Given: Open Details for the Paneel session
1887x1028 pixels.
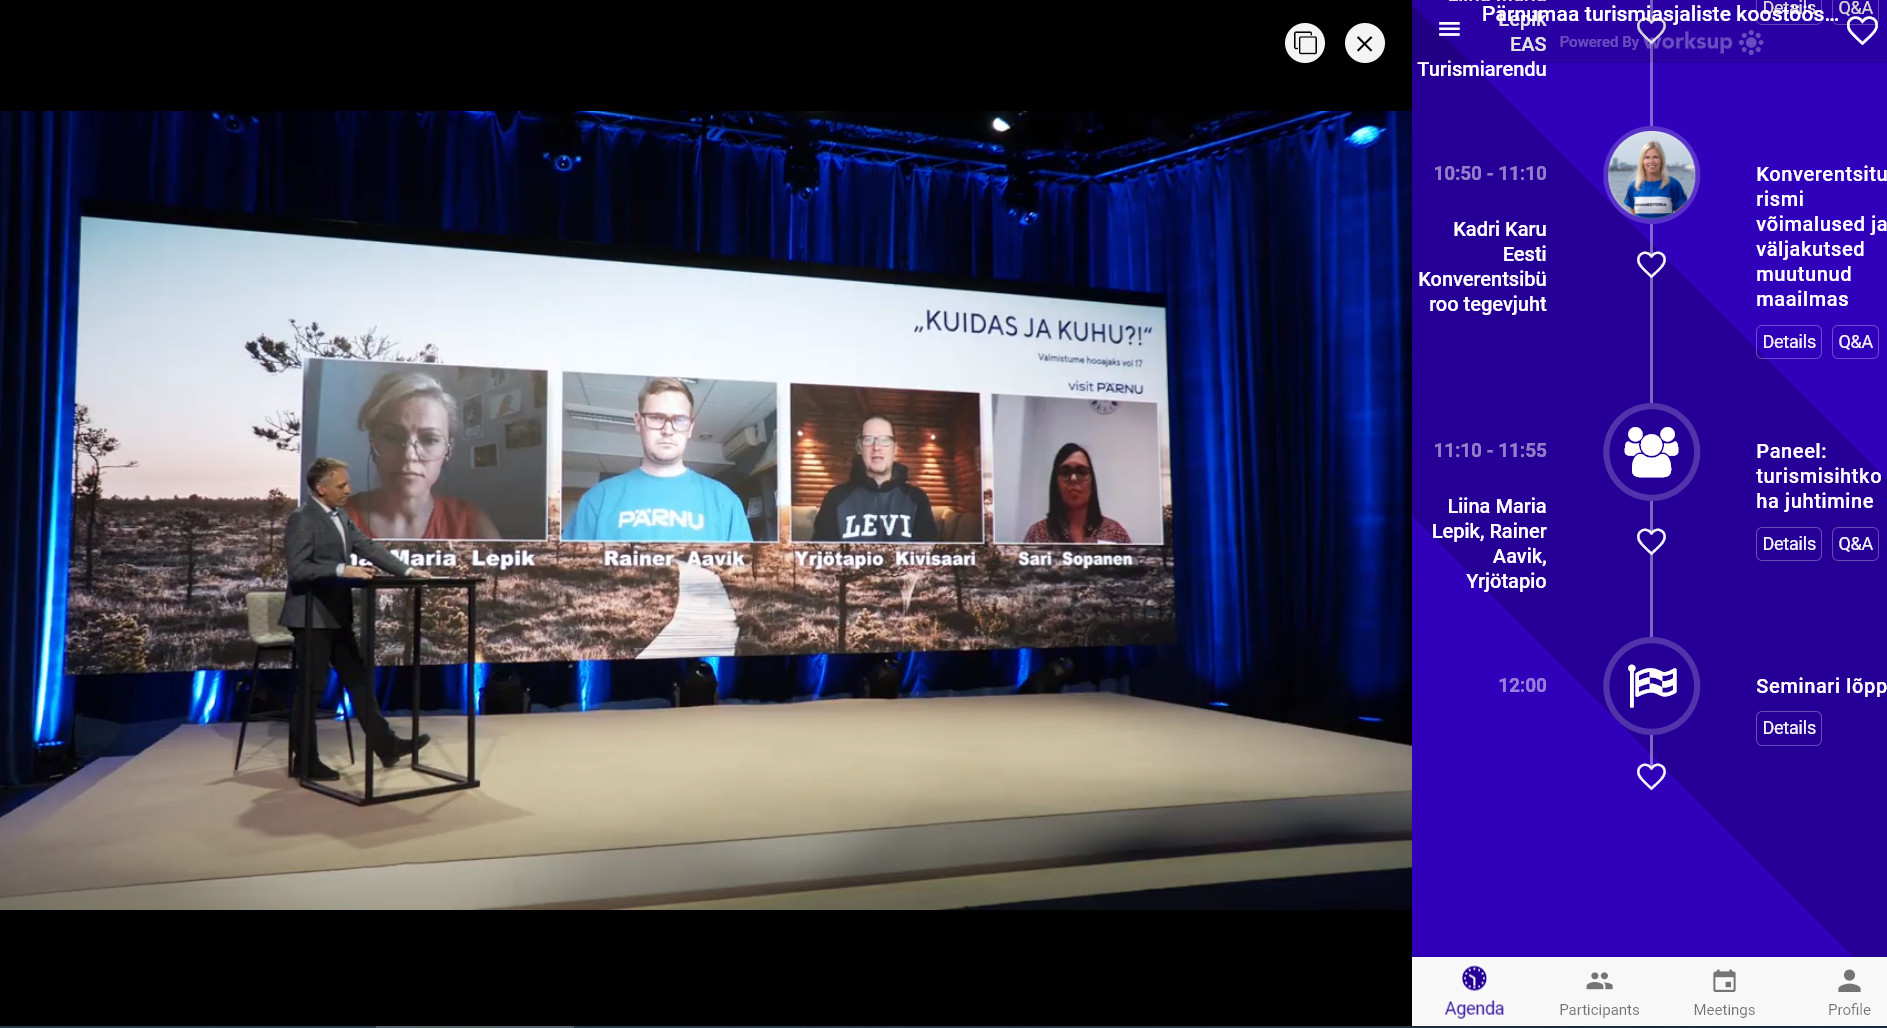Looking at the screenshot, I should click(1788, 544).
